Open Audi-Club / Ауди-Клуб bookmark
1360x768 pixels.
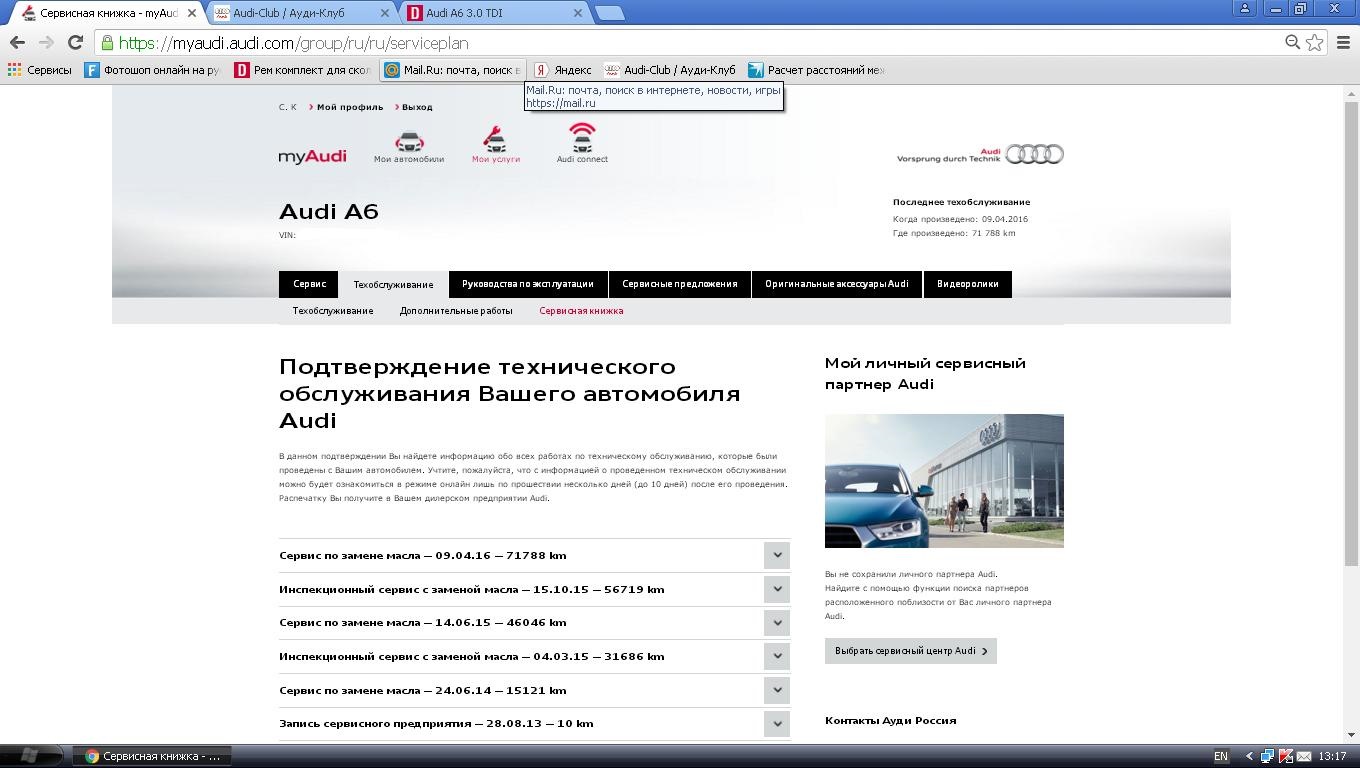tap(670, 70)
